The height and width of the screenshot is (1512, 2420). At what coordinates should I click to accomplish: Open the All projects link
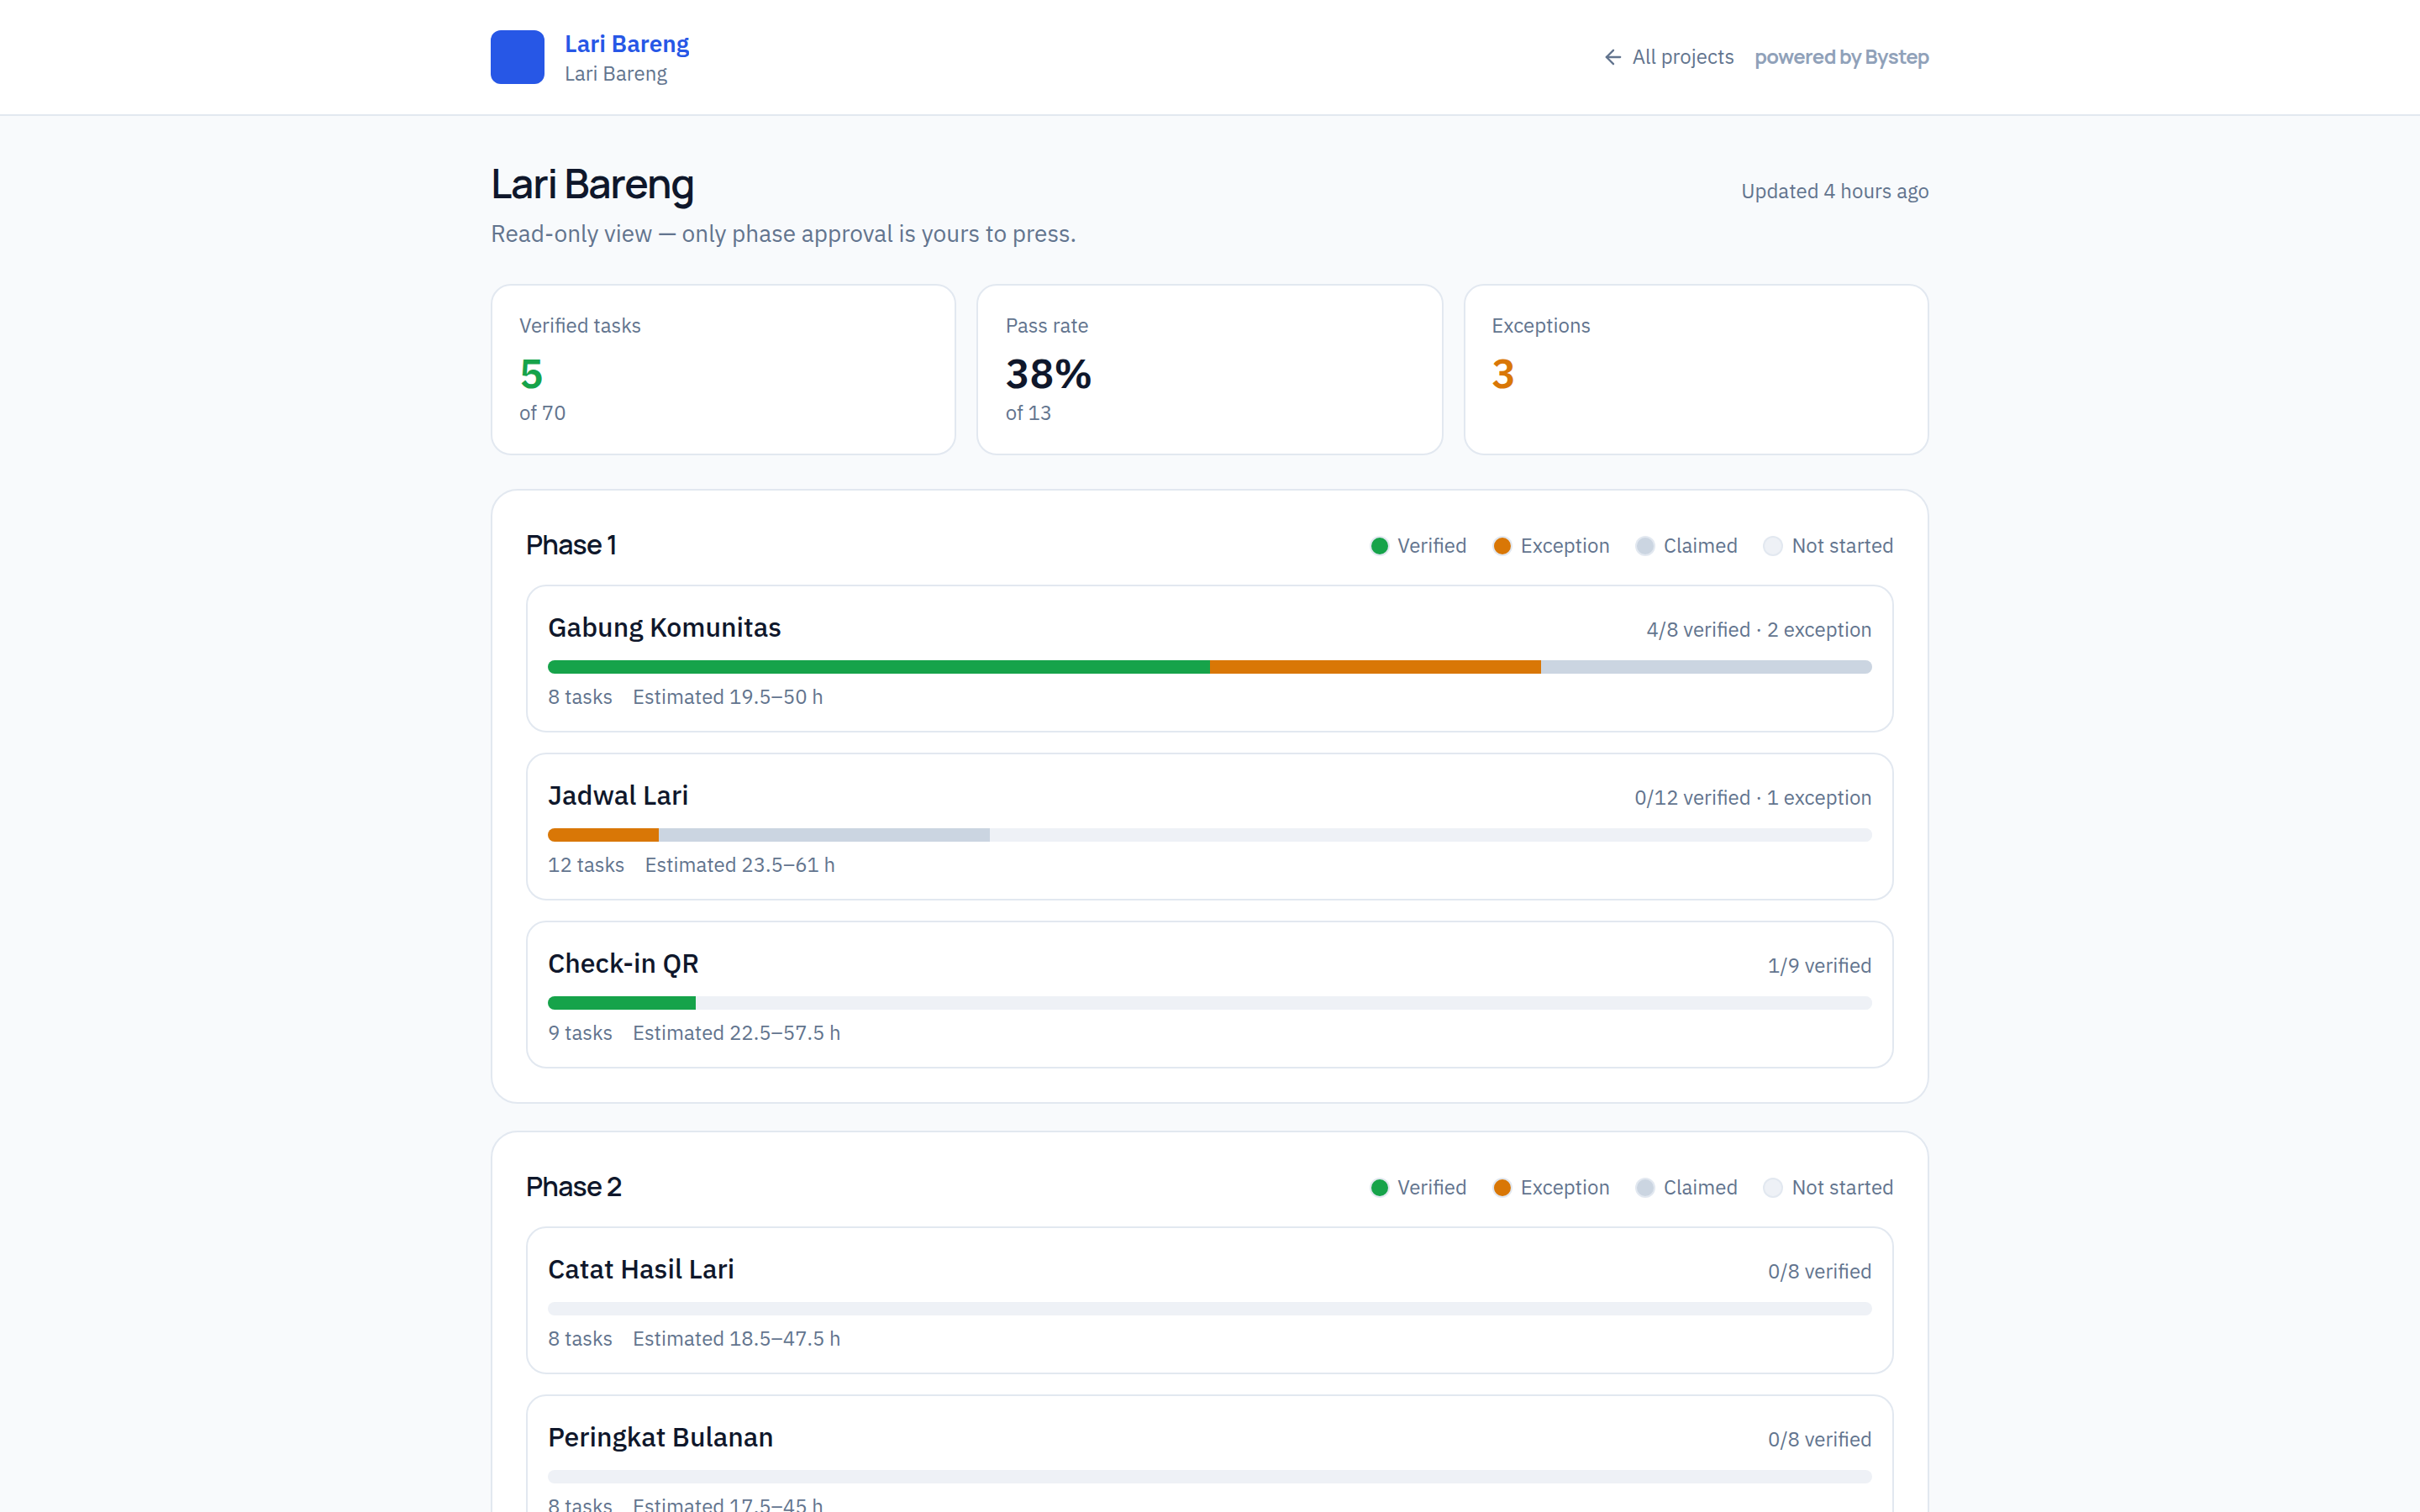pos(1669,57)
